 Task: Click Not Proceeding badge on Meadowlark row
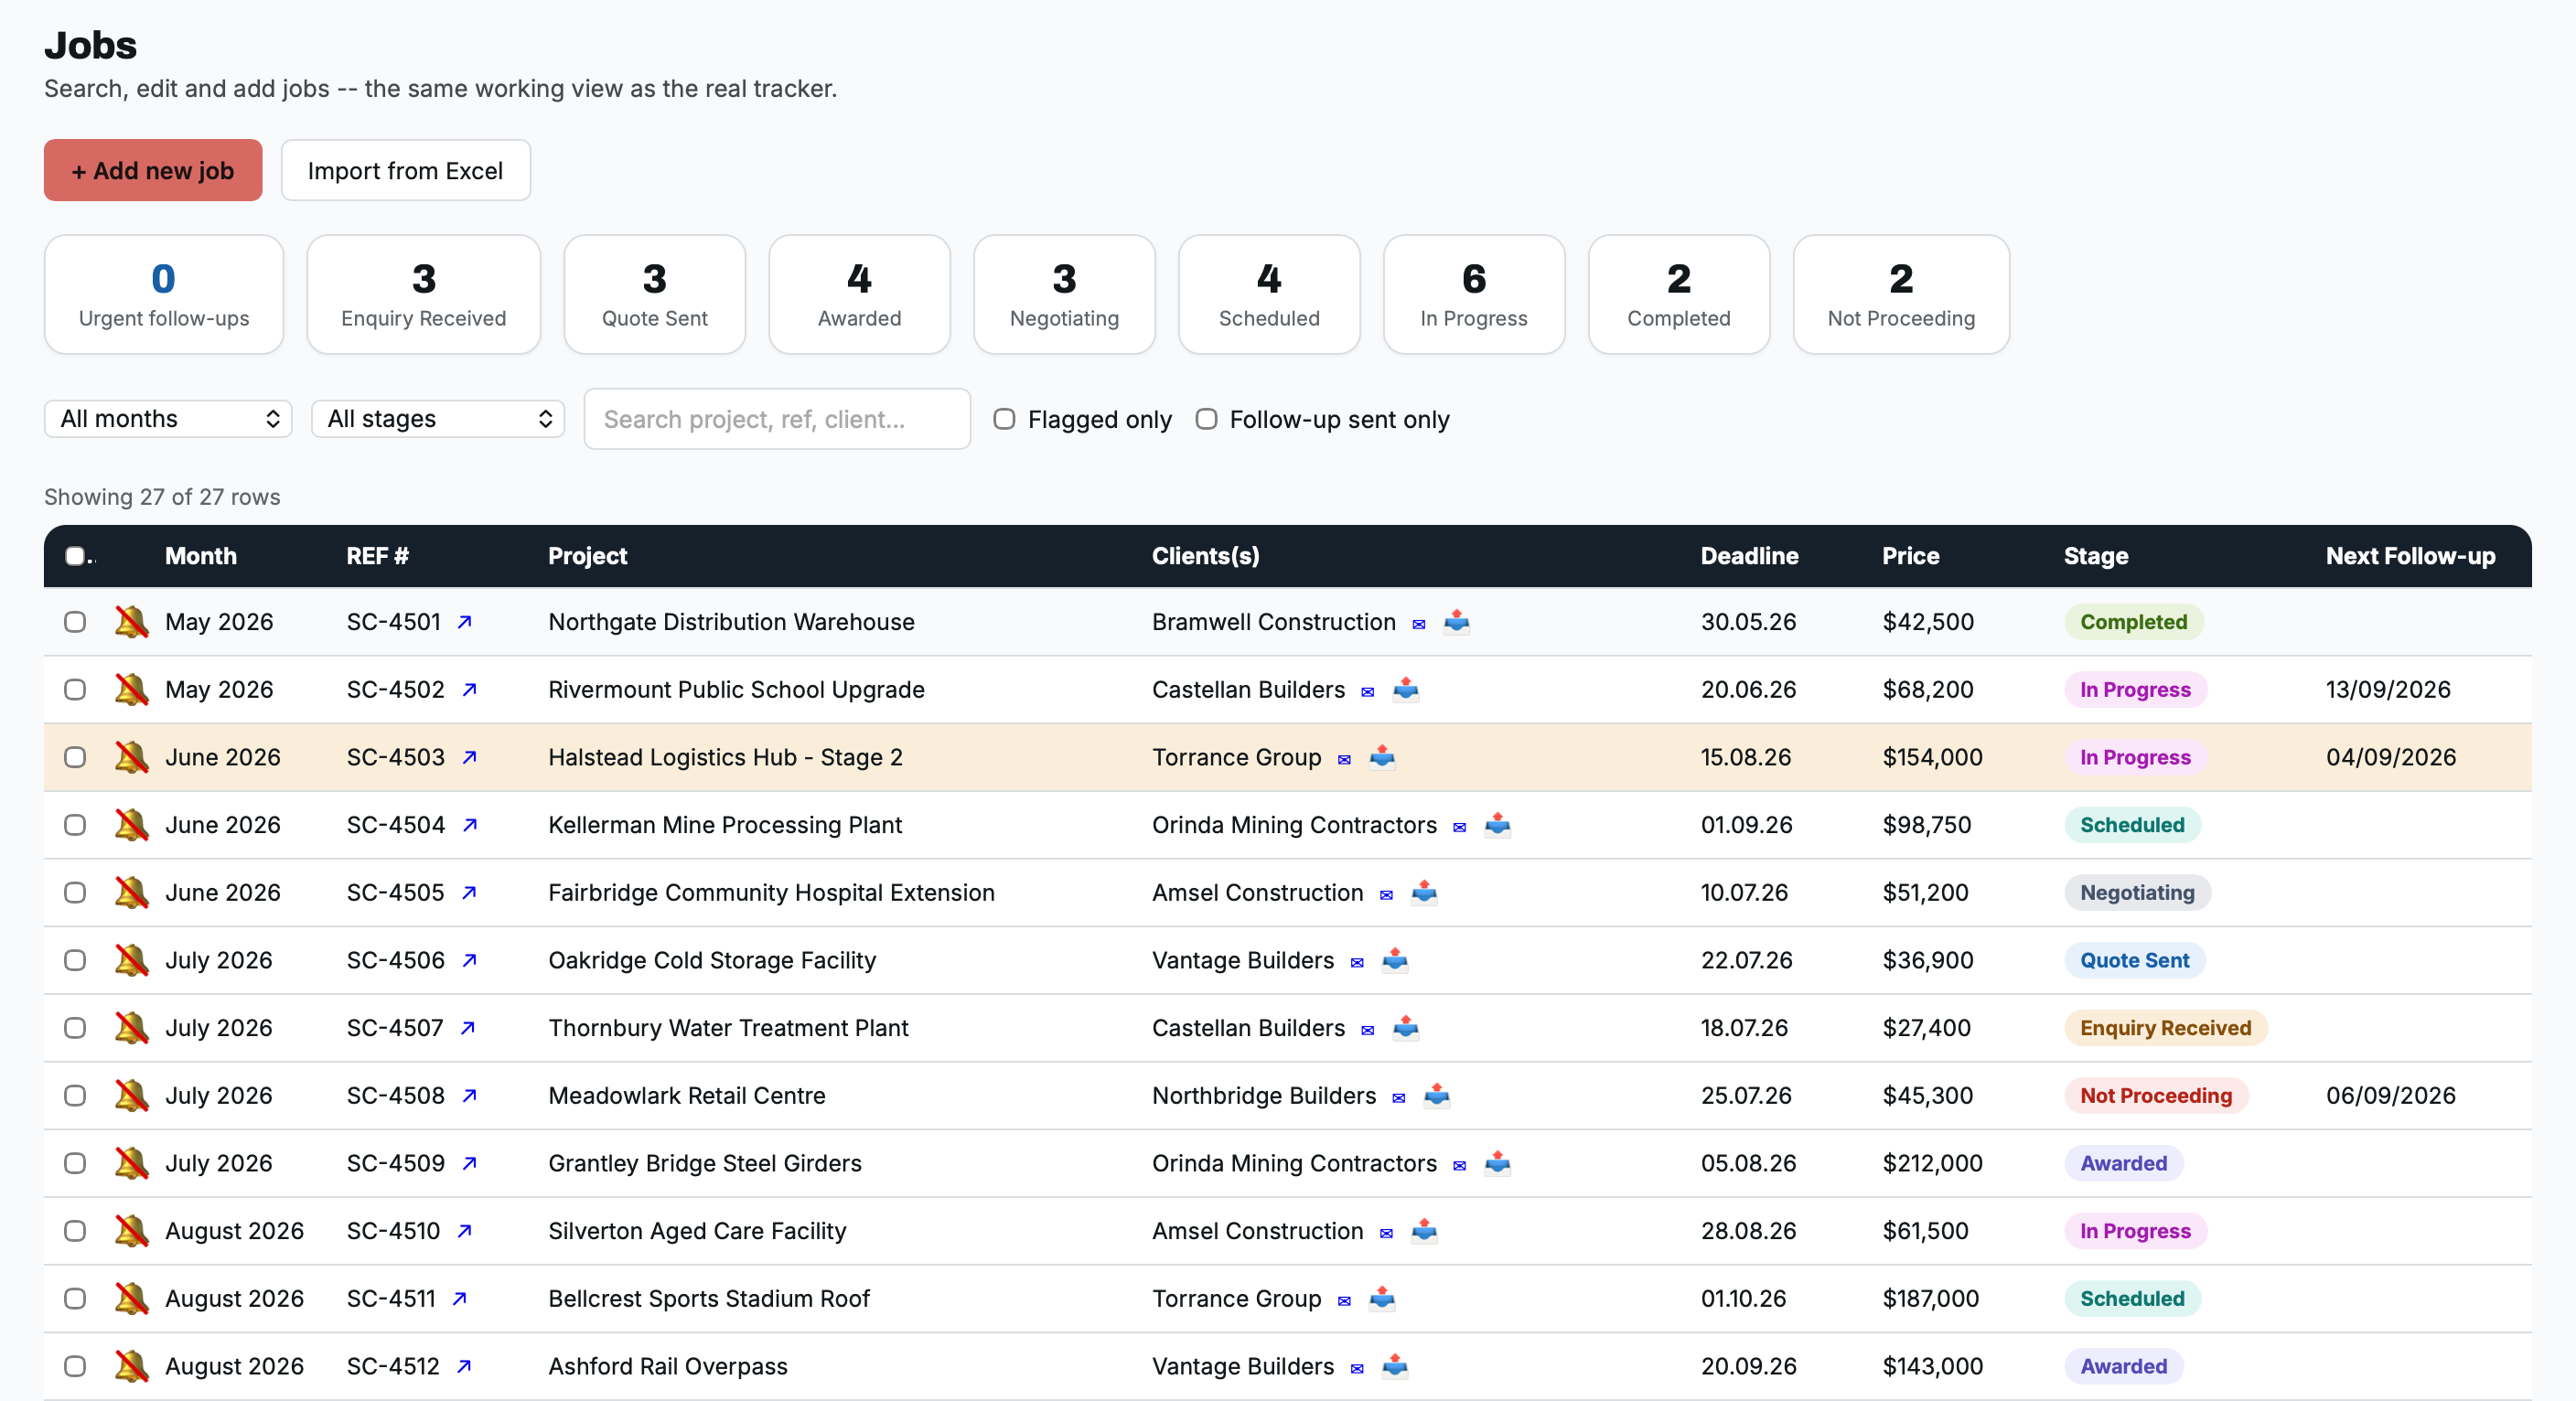coord(2156,1095)
